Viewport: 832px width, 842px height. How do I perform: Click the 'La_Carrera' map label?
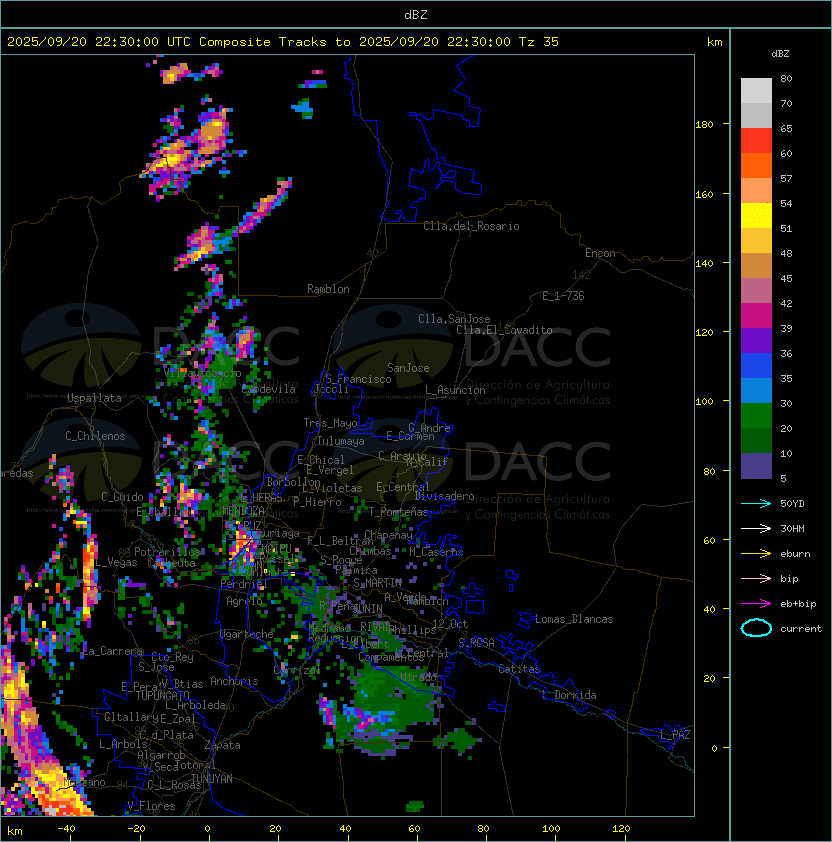coord(113,651)
